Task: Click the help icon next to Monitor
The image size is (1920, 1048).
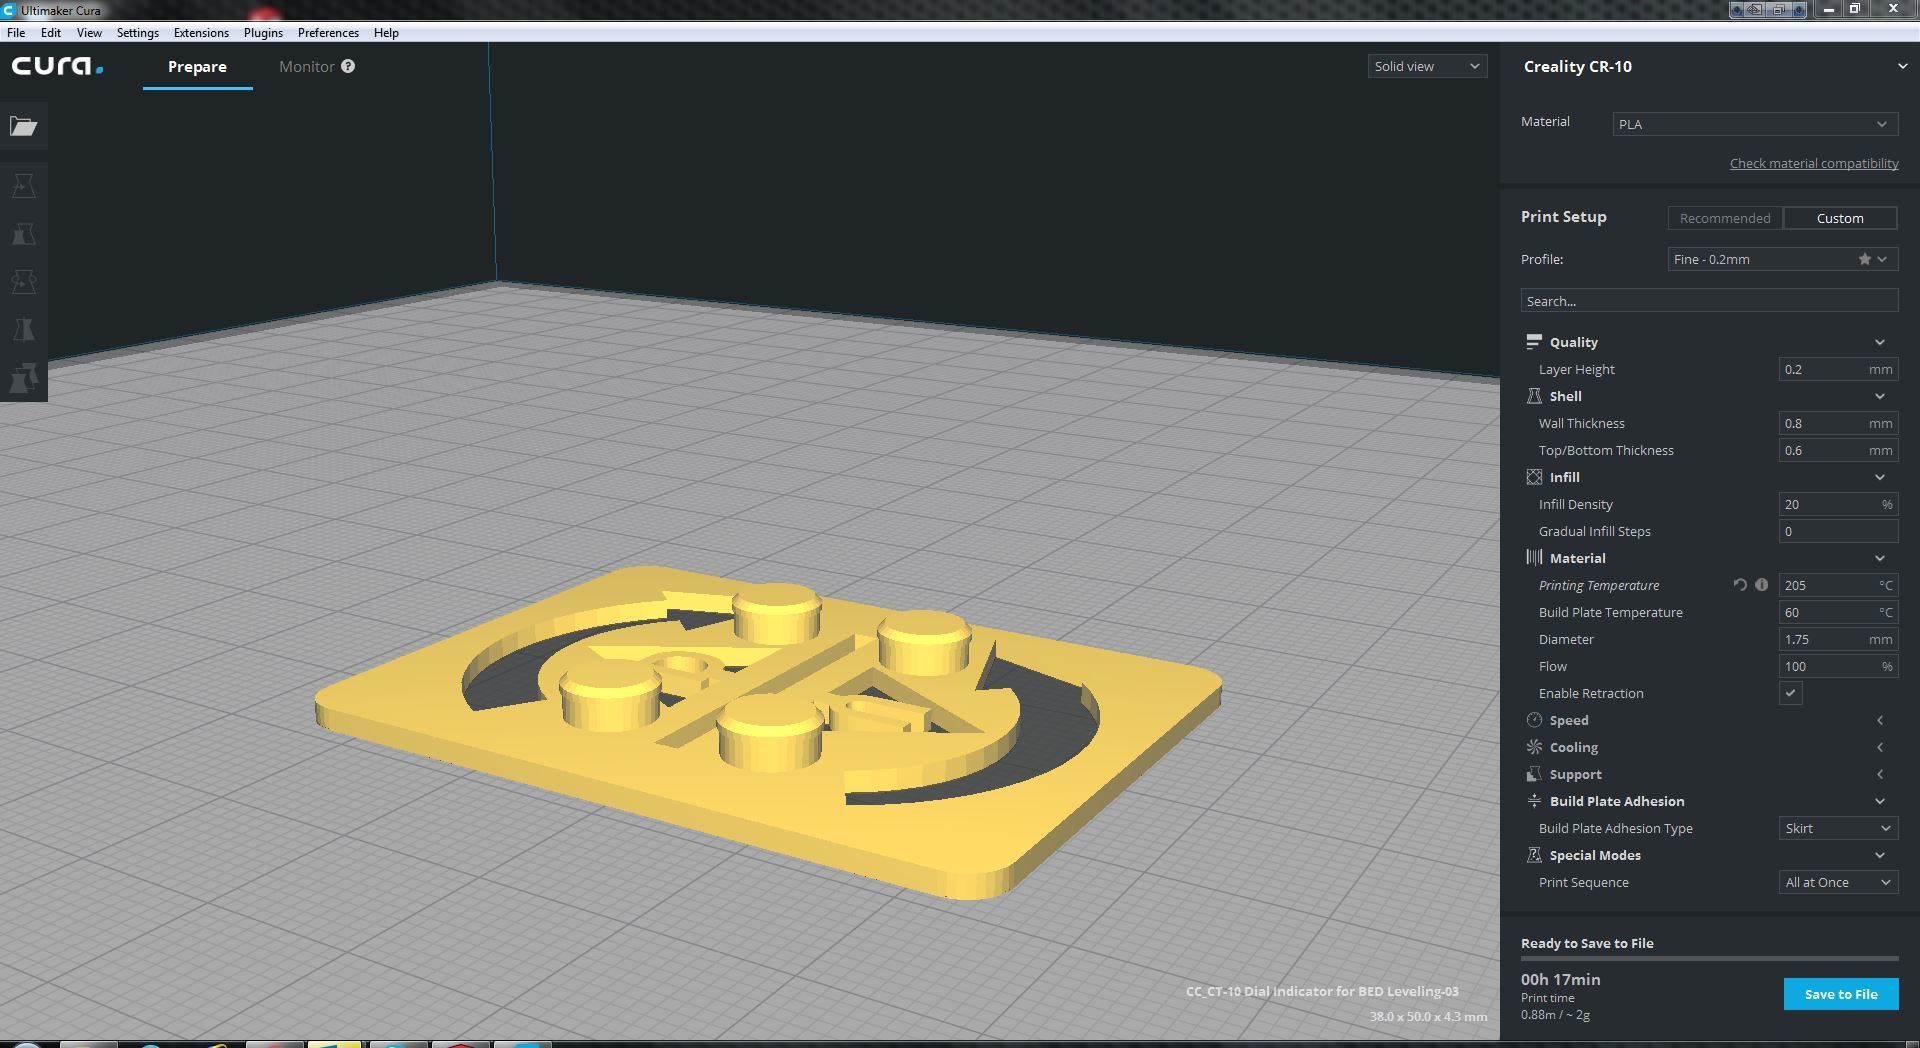Action: click(x=348, y=66)
